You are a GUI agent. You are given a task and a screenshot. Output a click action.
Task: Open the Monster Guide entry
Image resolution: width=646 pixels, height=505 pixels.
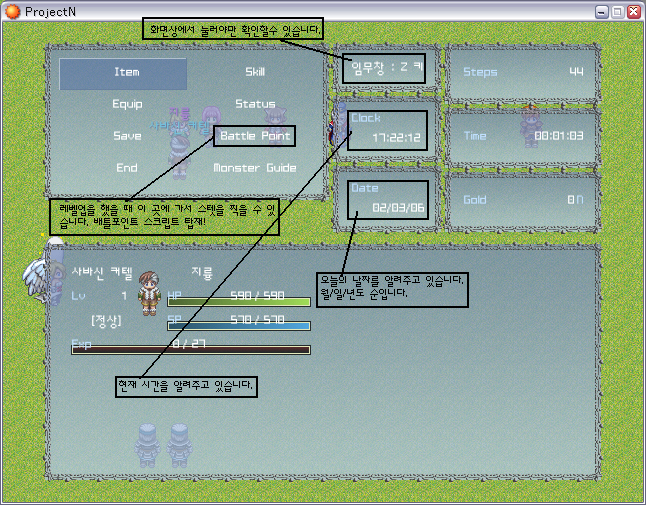[x=255, y=168]
